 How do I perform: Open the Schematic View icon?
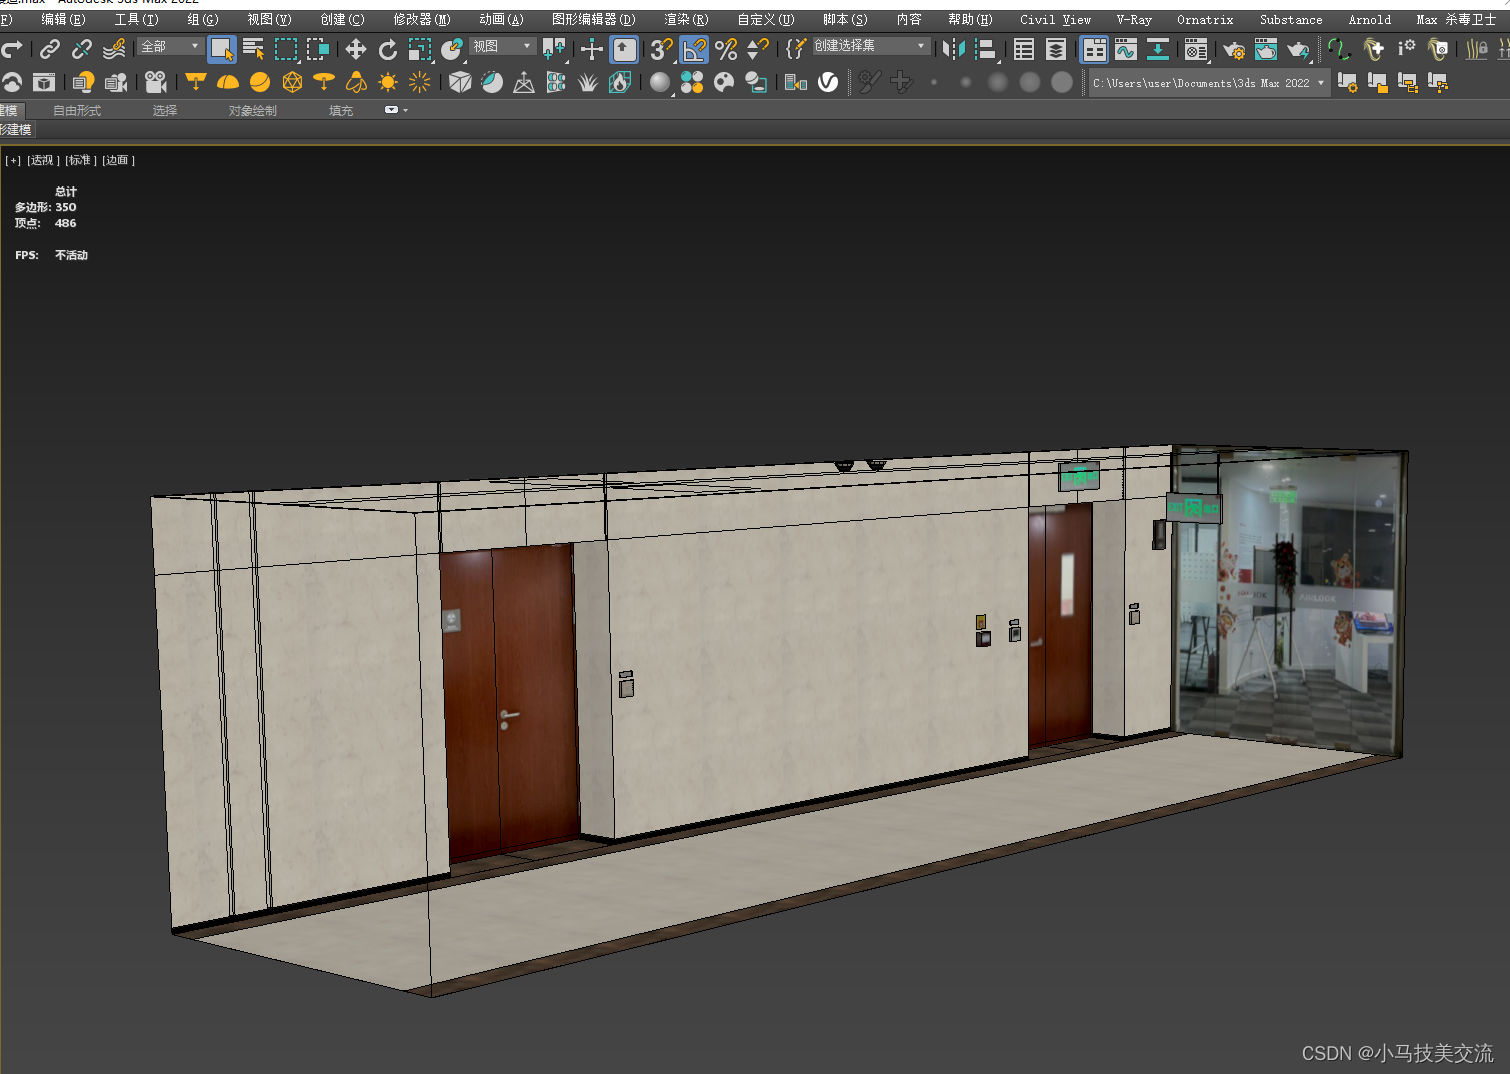click(x=1158, y=48)
